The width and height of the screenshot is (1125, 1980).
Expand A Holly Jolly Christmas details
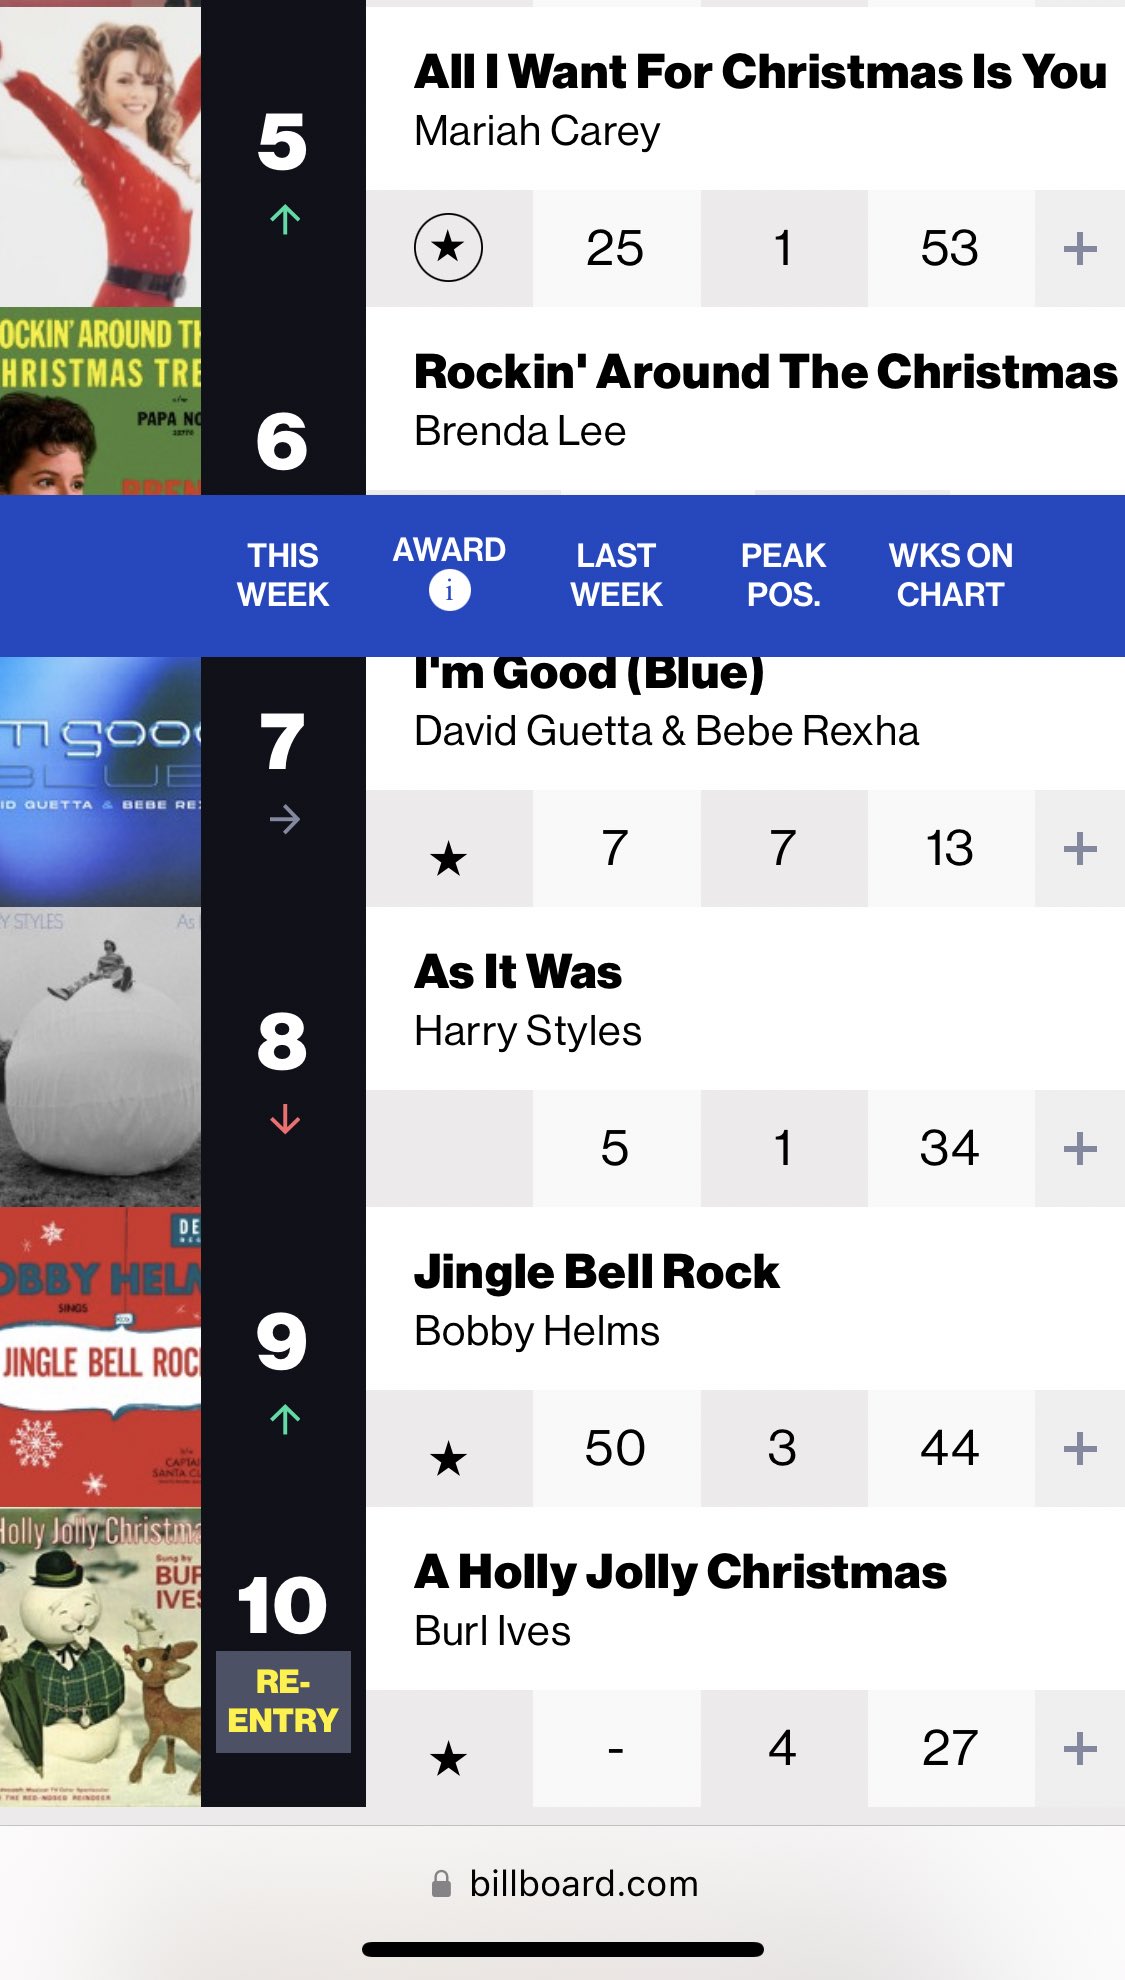point(1080,1748)
